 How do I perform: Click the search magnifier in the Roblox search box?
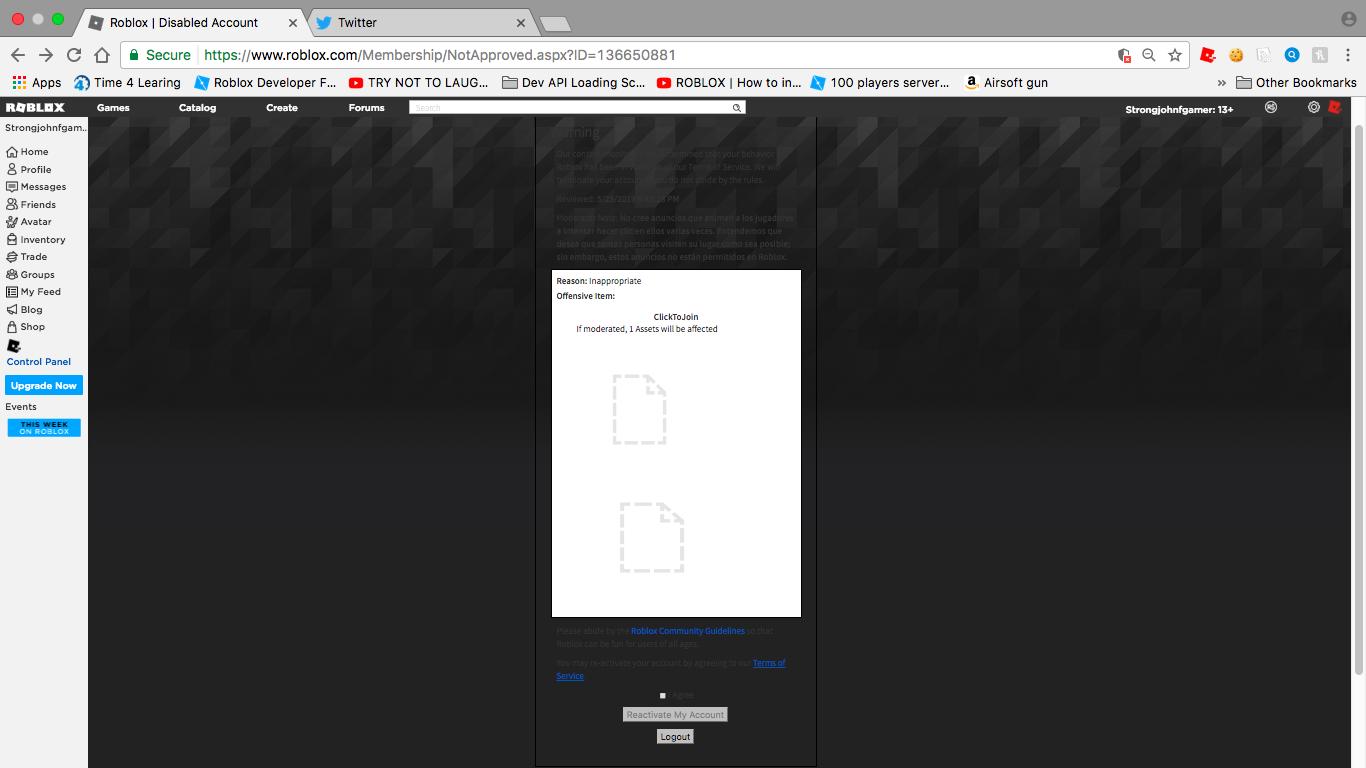pos(737,108)
